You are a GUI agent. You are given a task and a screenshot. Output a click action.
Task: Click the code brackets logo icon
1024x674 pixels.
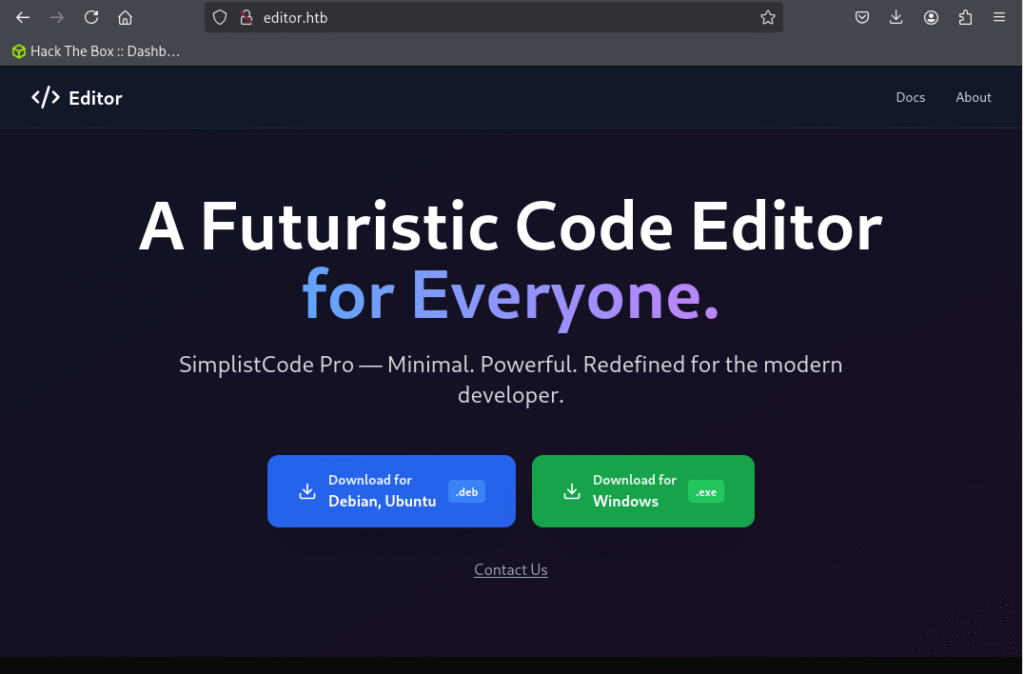46,98
